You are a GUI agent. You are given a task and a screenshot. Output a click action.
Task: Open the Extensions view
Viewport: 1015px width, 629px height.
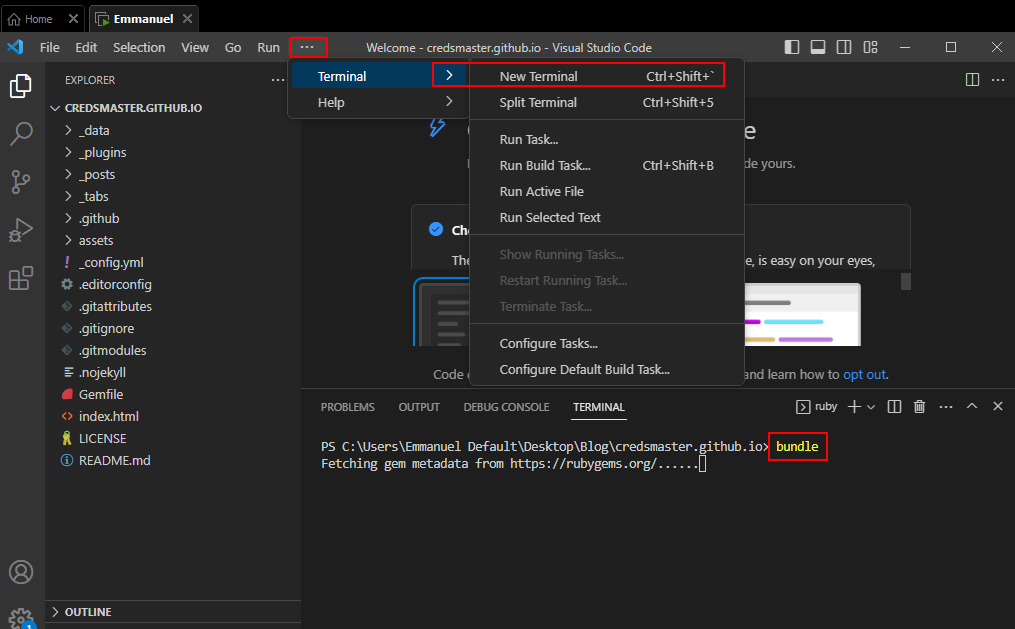coord(21,278)
